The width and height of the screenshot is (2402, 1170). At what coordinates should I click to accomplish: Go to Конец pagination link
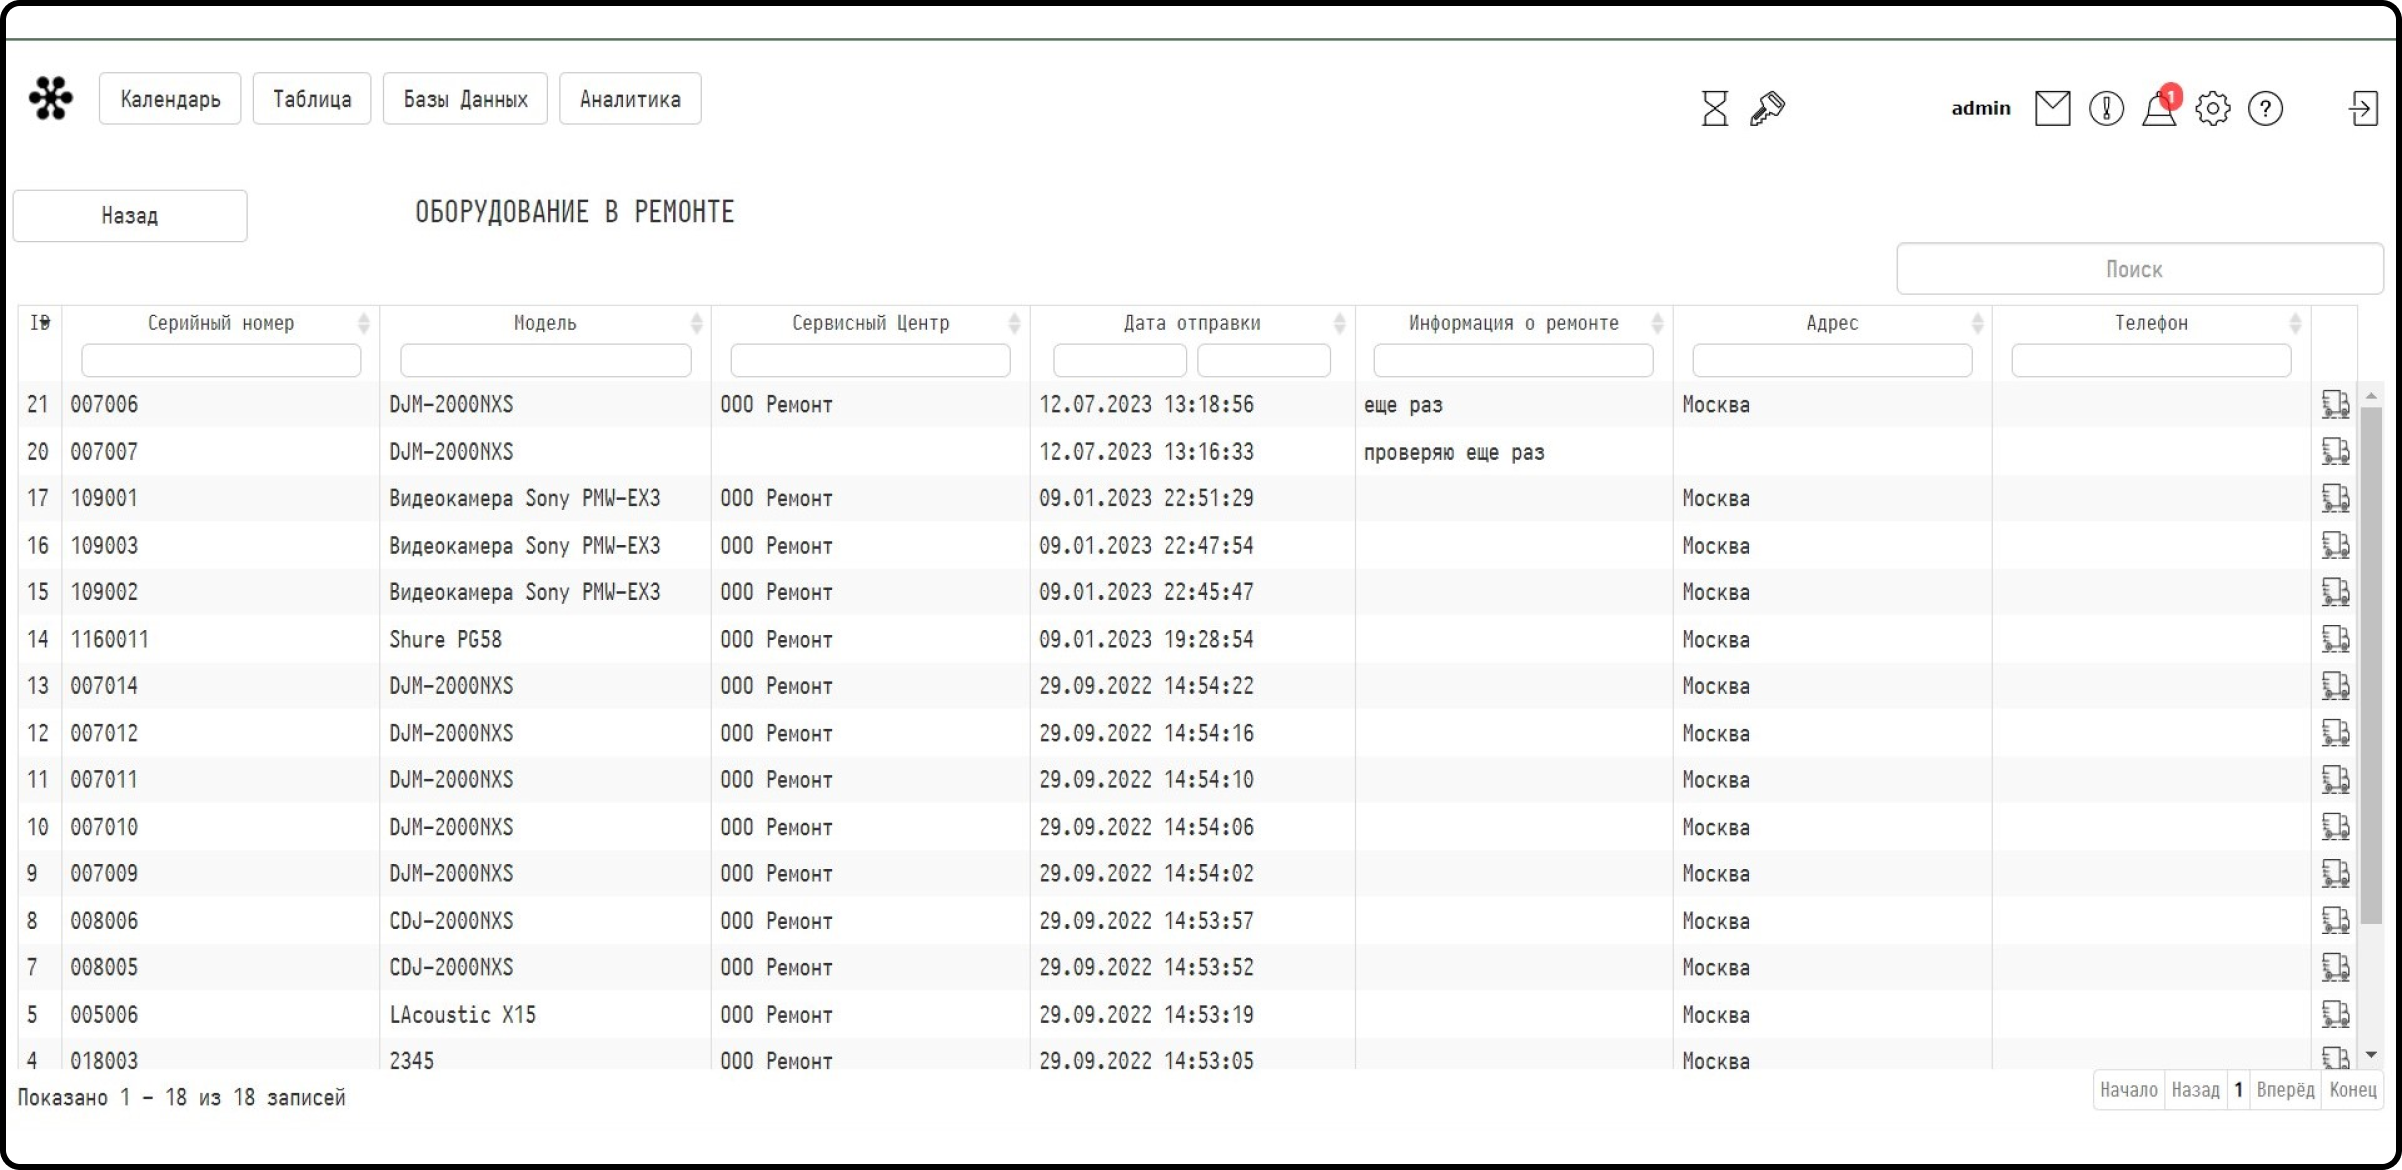click(2352, 1090)
